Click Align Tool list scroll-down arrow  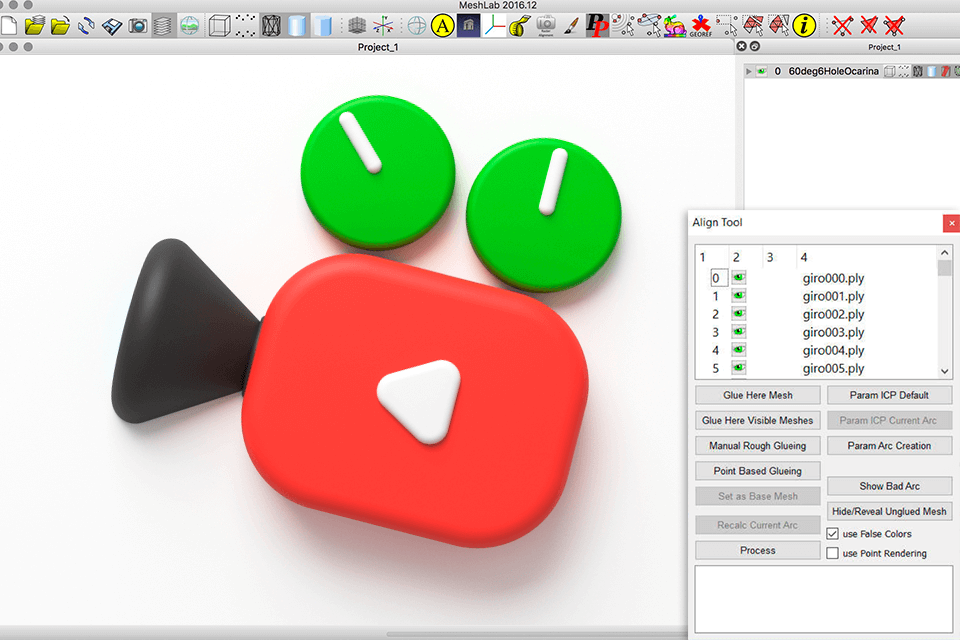tap(945, 373)
